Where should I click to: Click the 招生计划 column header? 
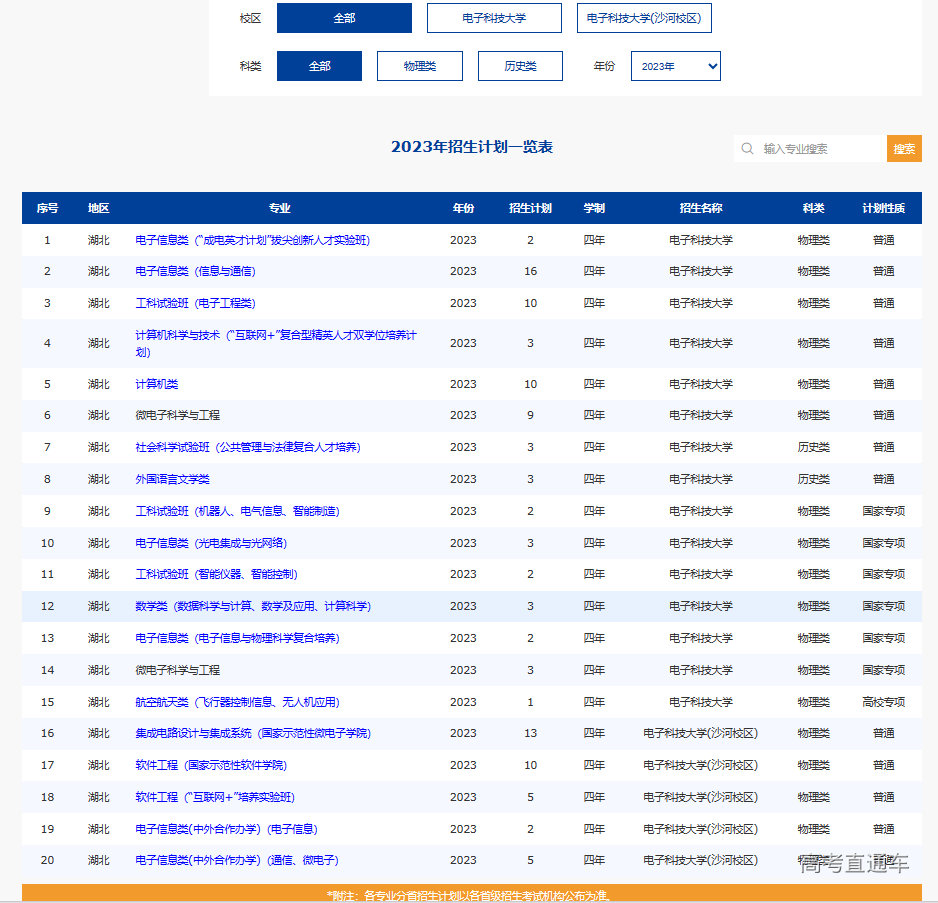point(530,208)
